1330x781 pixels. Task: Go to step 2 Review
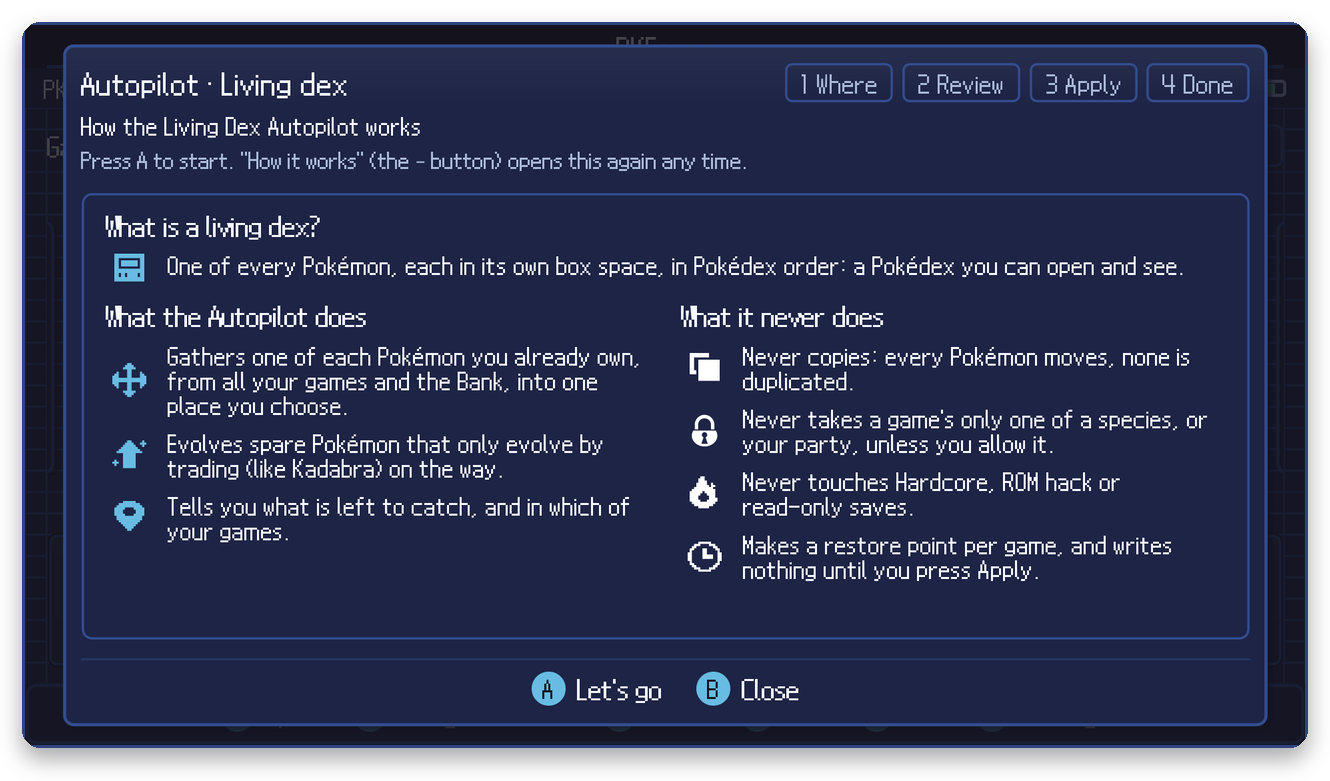(961, 84)
